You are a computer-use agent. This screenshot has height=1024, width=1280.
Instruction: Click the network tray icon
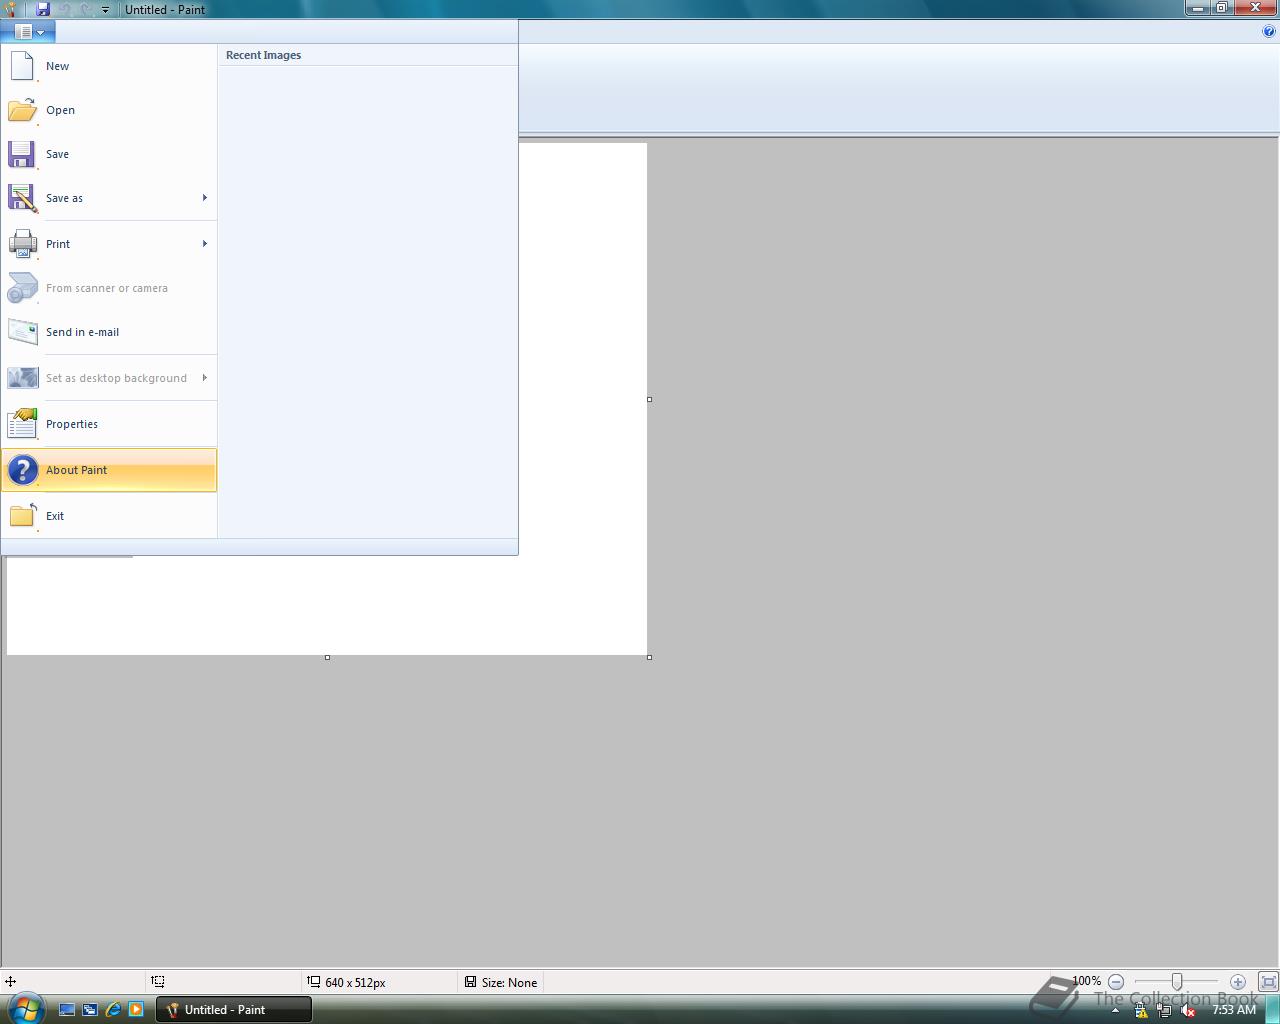[1164, 1011]
